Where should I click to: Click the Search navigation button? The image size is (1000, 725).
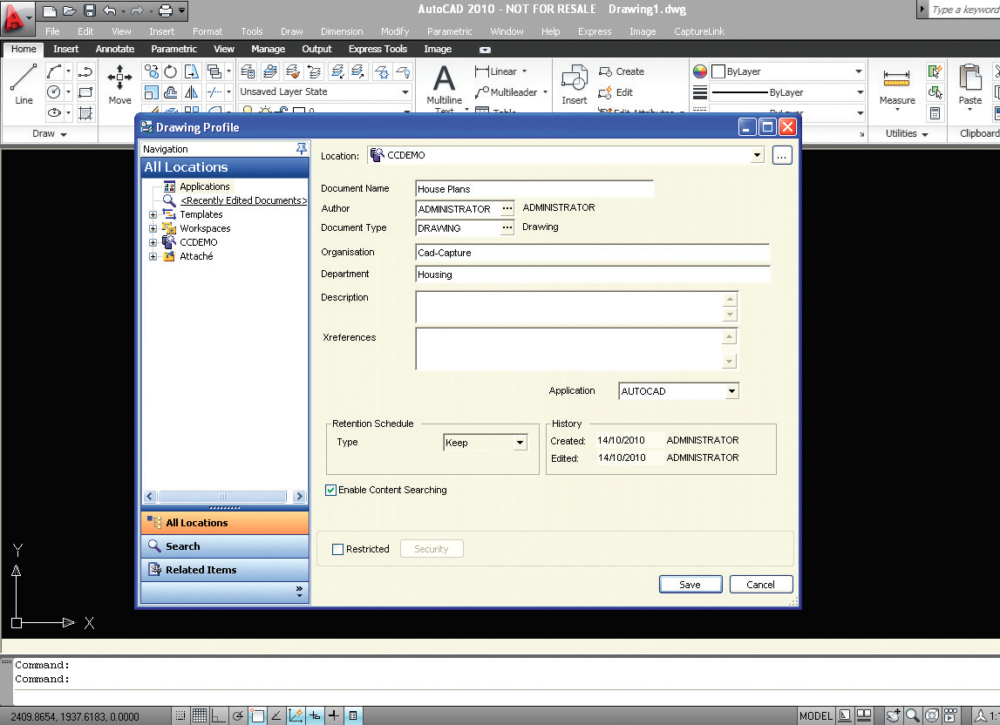point(224,546)
